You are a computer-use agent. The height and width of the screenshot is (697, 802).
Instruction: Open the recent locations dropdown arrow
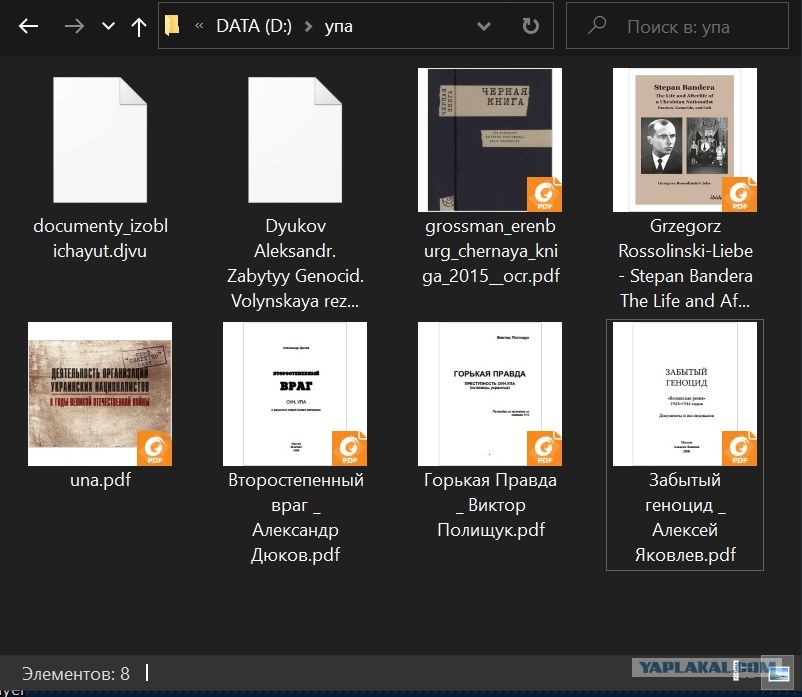tap(108, 26)
